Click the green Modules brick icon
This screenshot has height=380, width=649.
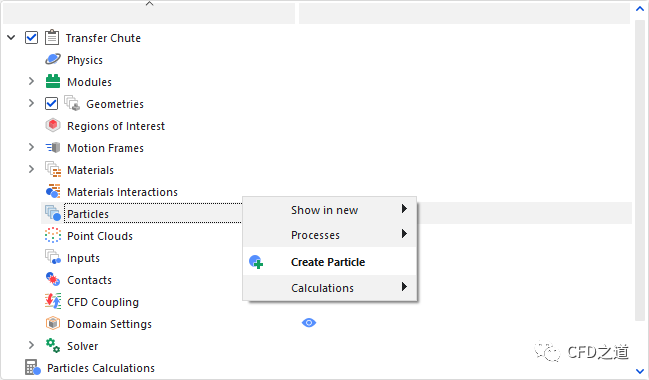point(53,81)
